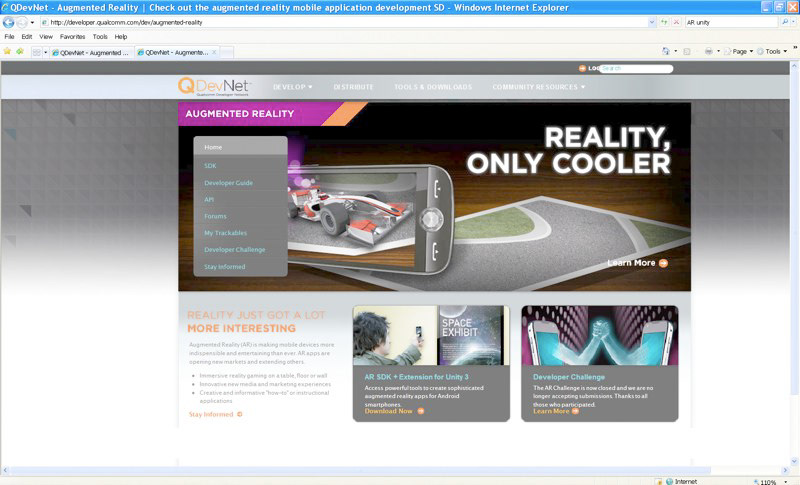
Task: Expand the Print dropdown arrow
Action: [718, 52]
